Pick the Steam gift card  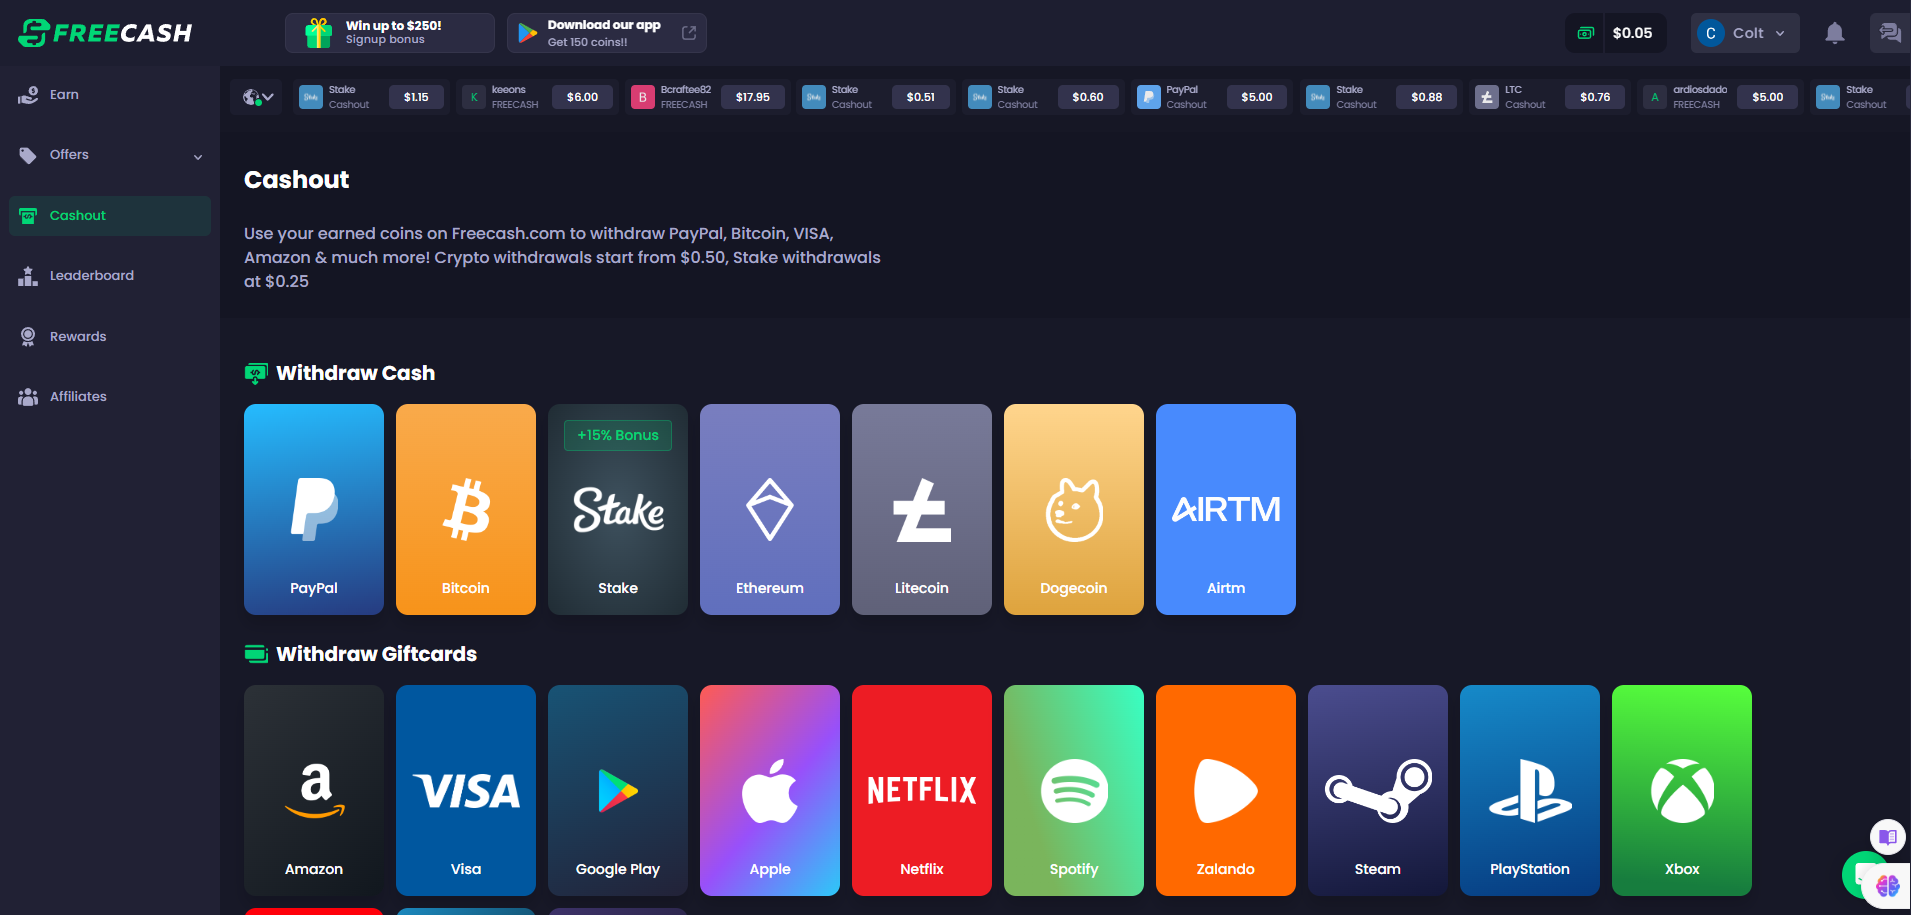click(1378, 790)
